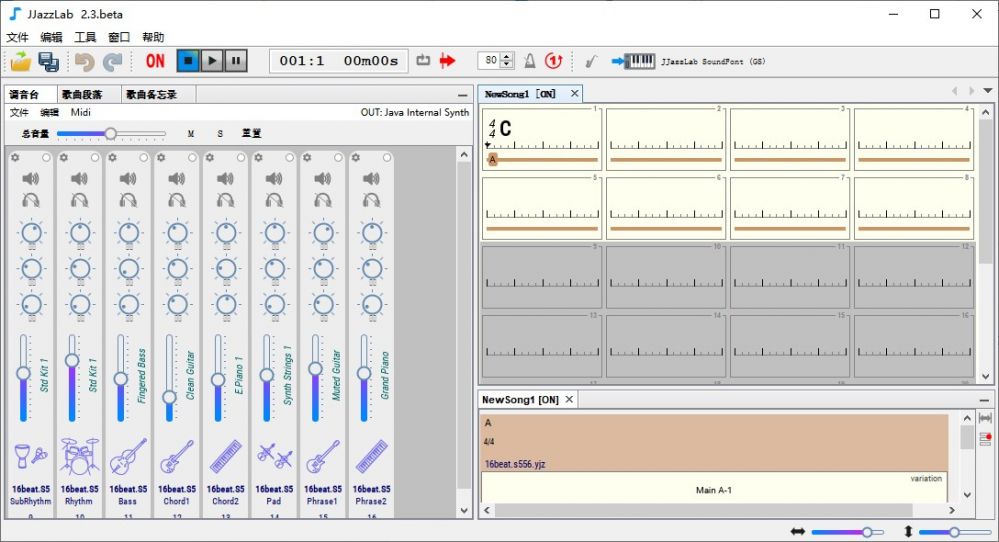This screenshot has height=542, width=999.
Task: Toggle the metronome click icon
Action: (x=529, y=61)
